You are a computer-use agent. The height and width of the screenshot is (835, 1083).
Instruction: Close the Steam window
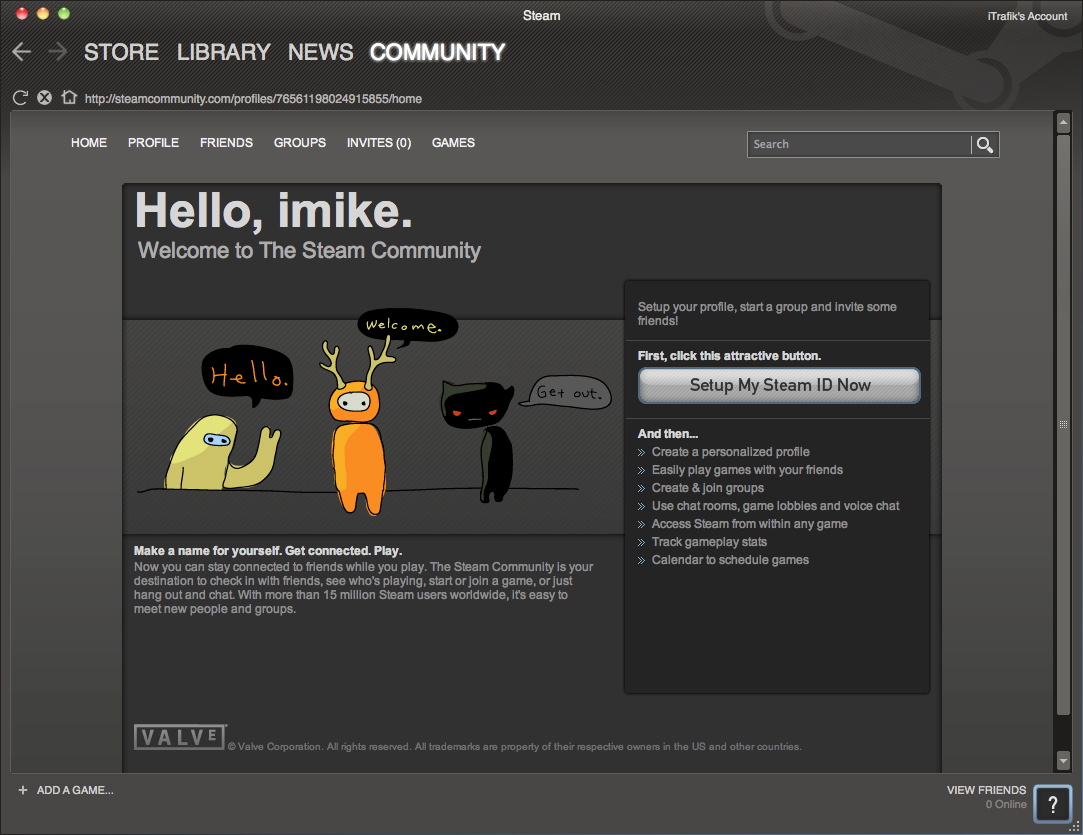point(21,13)
